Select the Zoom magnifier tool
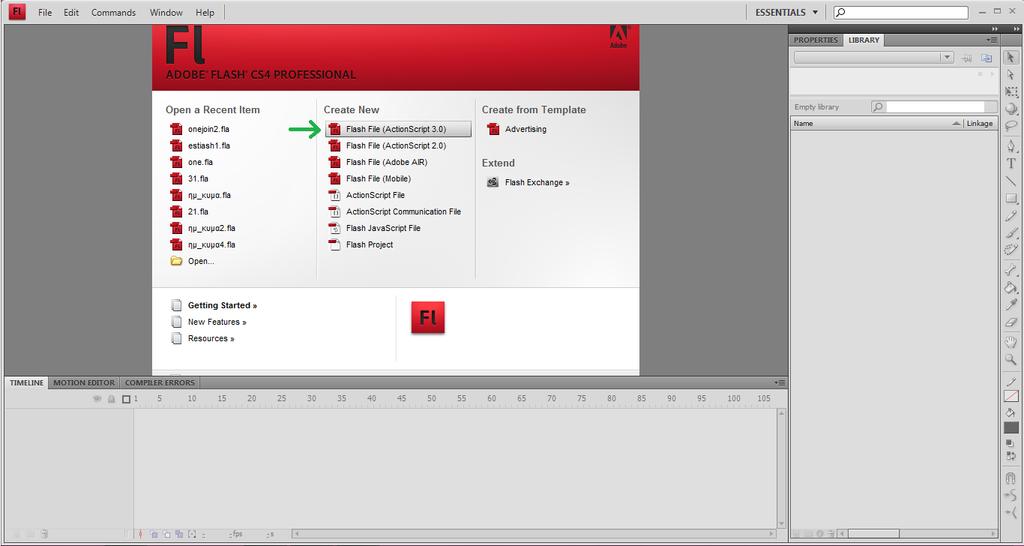 [x=1011, y=359]
